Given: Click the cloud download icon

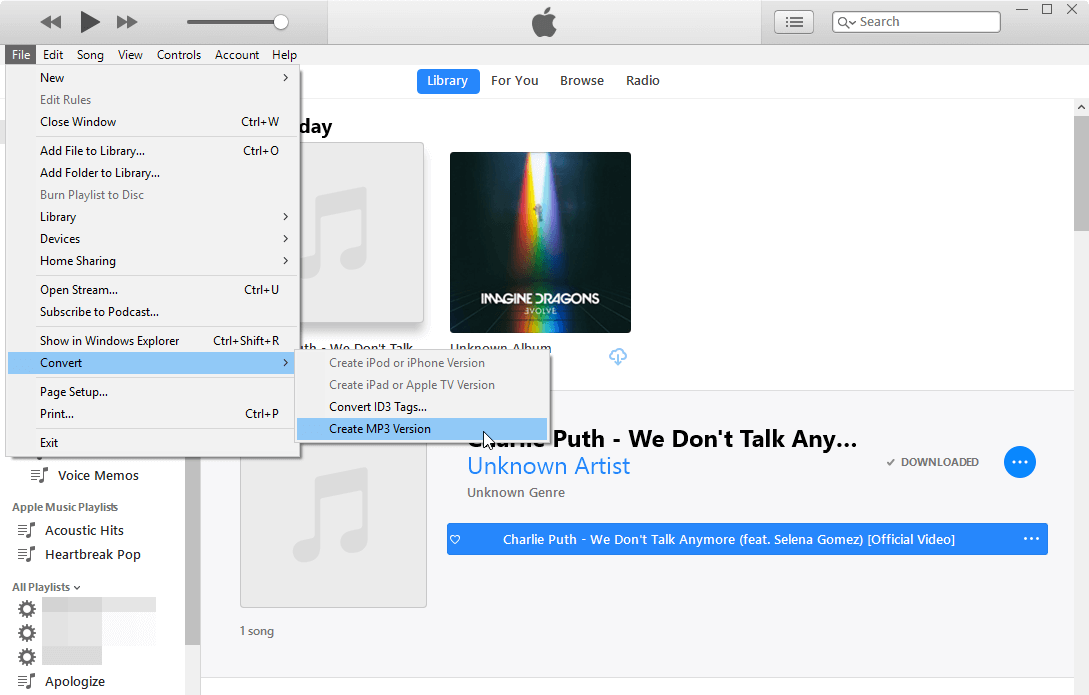Looking at the screenshot, I should (617, 357).
